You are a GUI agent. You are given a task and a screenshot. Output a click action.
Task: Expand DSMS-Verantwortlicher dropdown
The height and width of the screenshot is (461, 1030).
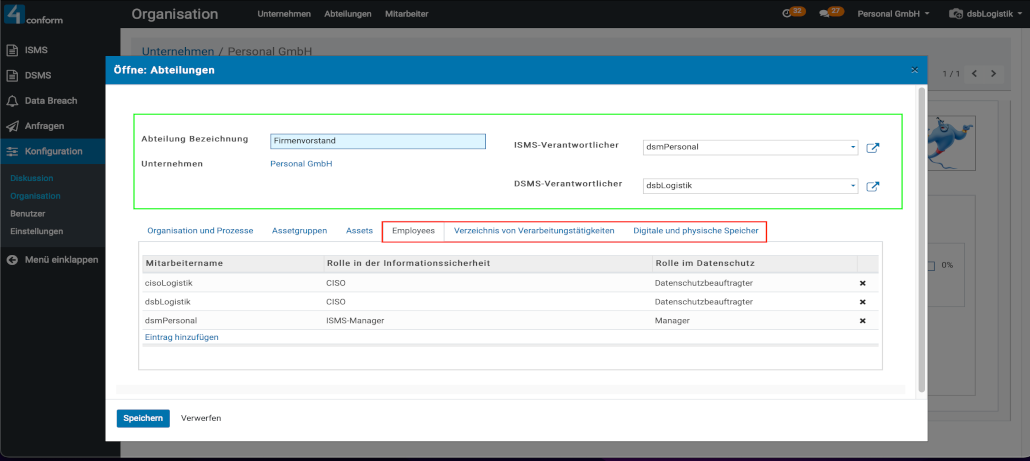pos(852,186)
